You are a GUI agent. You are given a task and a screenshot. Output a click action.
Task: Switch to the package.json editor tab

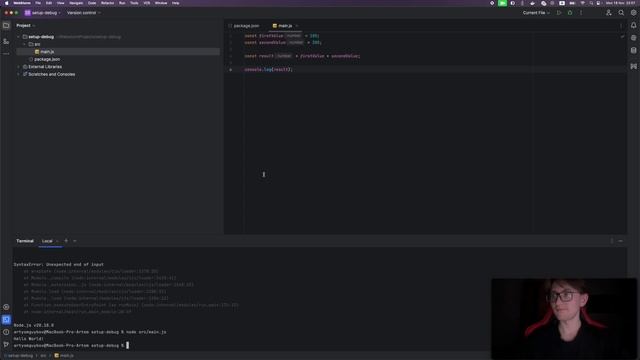point(244,26)
